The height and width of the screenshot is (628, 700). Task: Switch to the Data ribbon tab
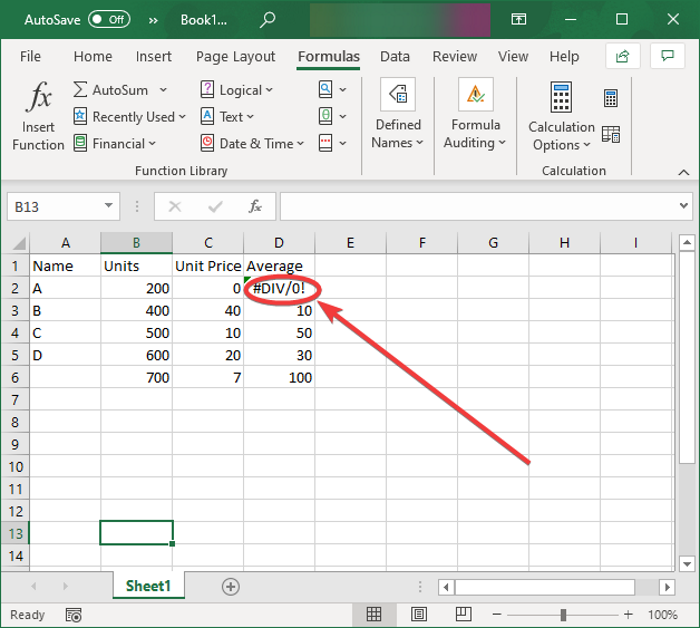394,57
